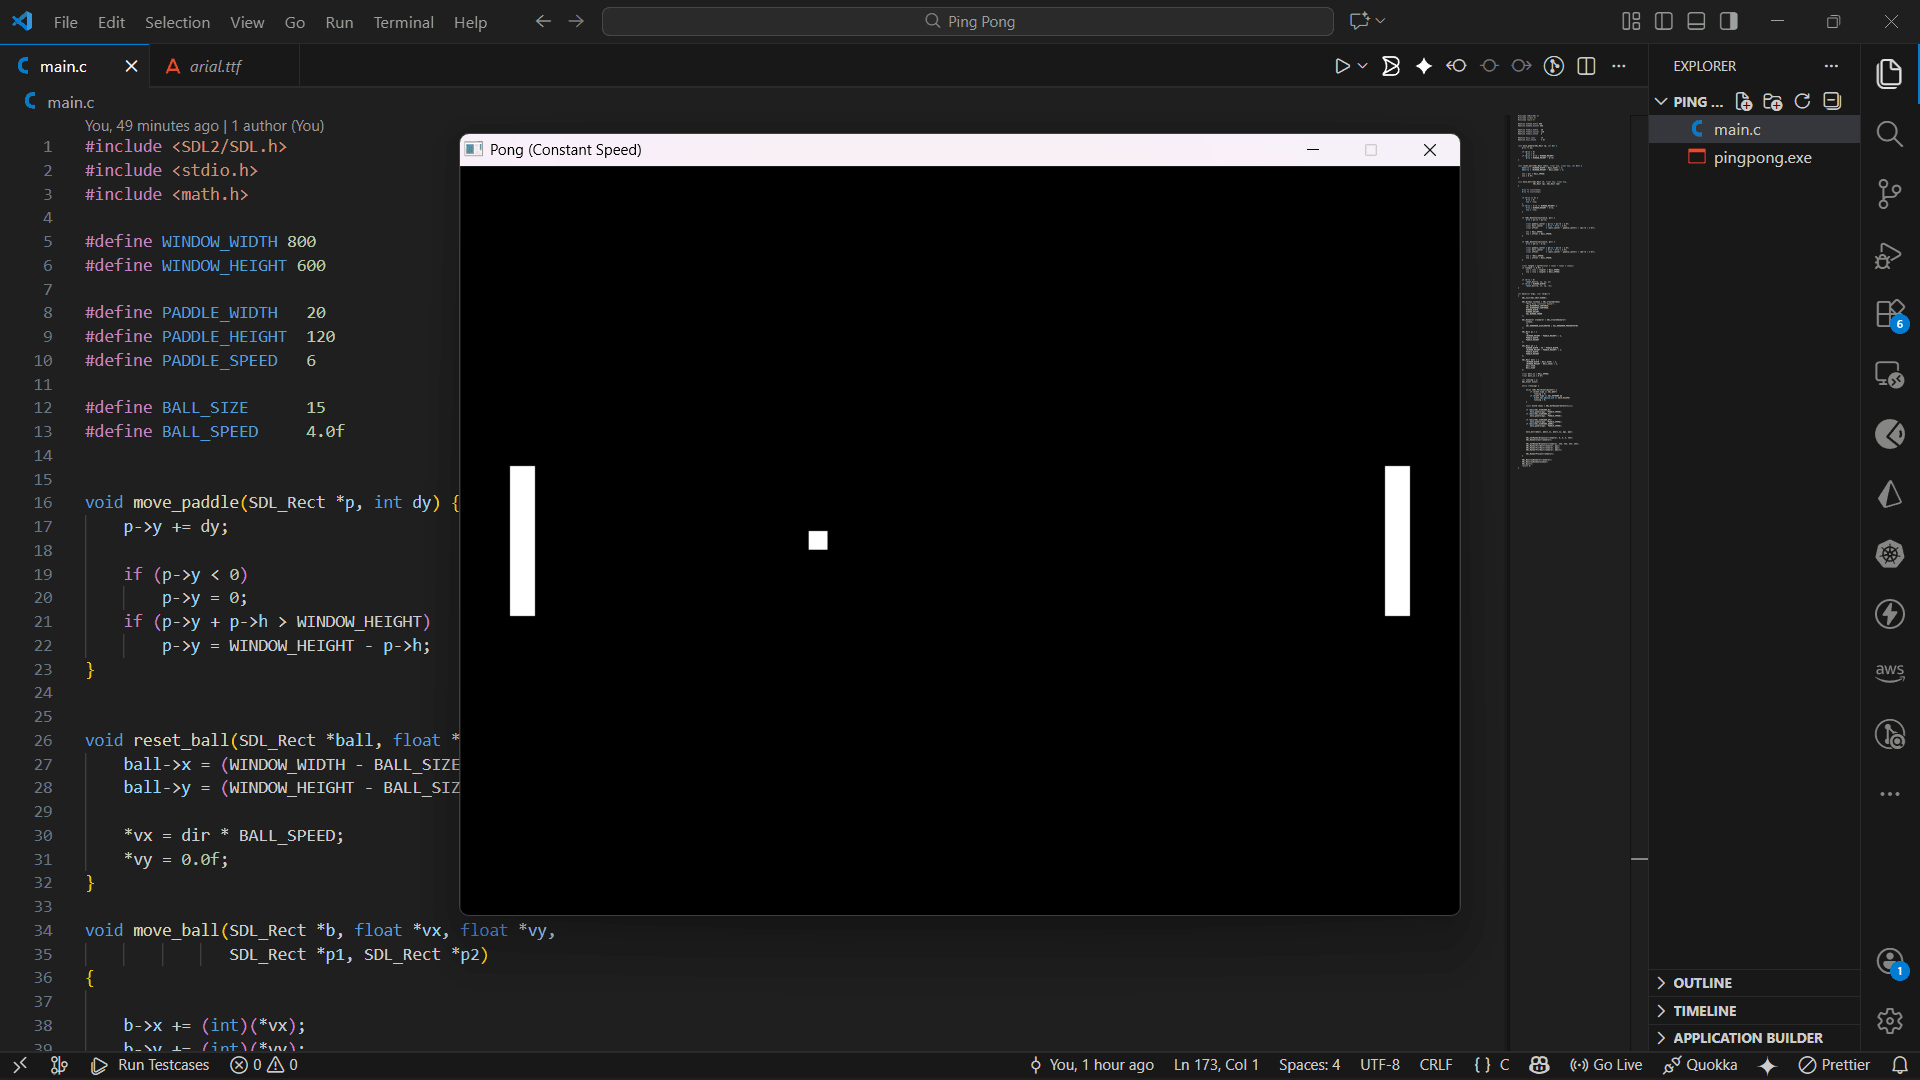This screenshot has width=1920, height=1080.
Task: Click the New File icon in Explorer
Action: [x=1743, y=101]
